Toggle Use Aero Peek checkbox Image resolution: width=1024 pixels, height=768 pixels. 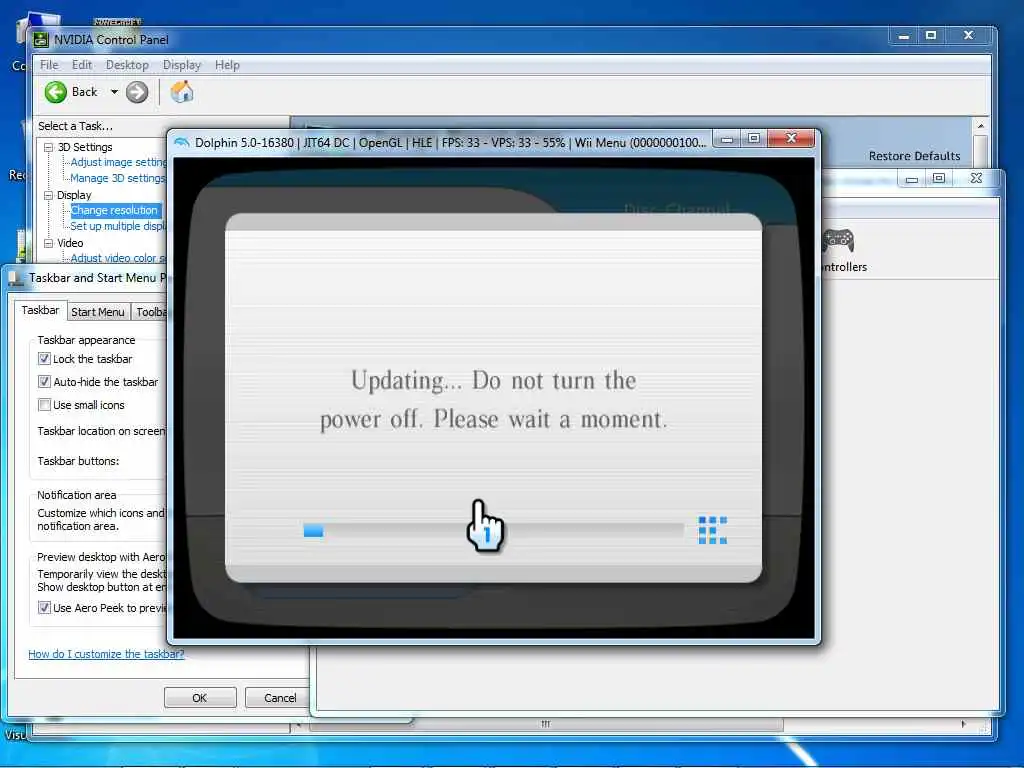(44, 608)
